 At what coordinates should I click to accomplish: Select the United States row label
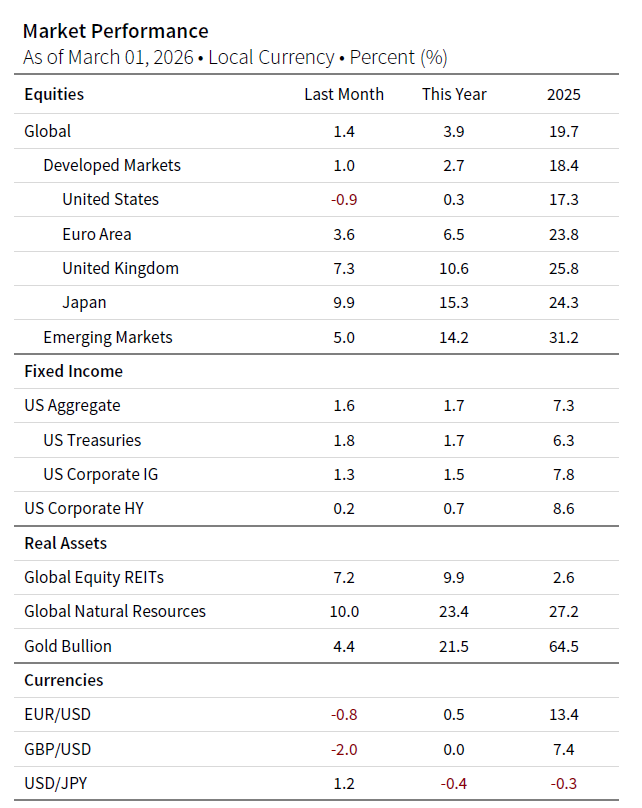click(x=110, y=199)
